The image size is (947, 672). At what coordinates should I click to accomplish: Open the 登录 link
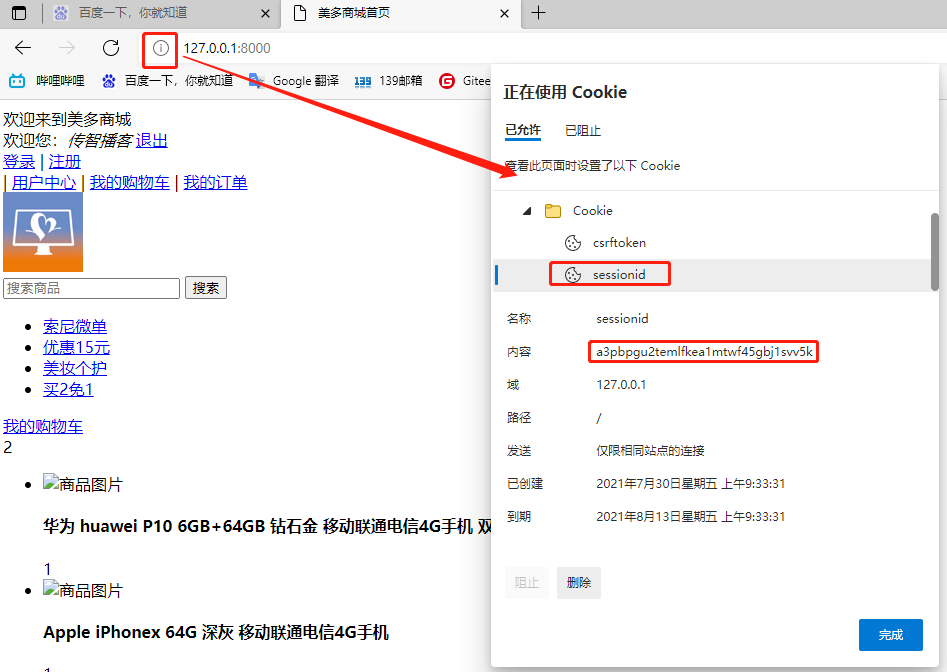(x=19, y=162)
